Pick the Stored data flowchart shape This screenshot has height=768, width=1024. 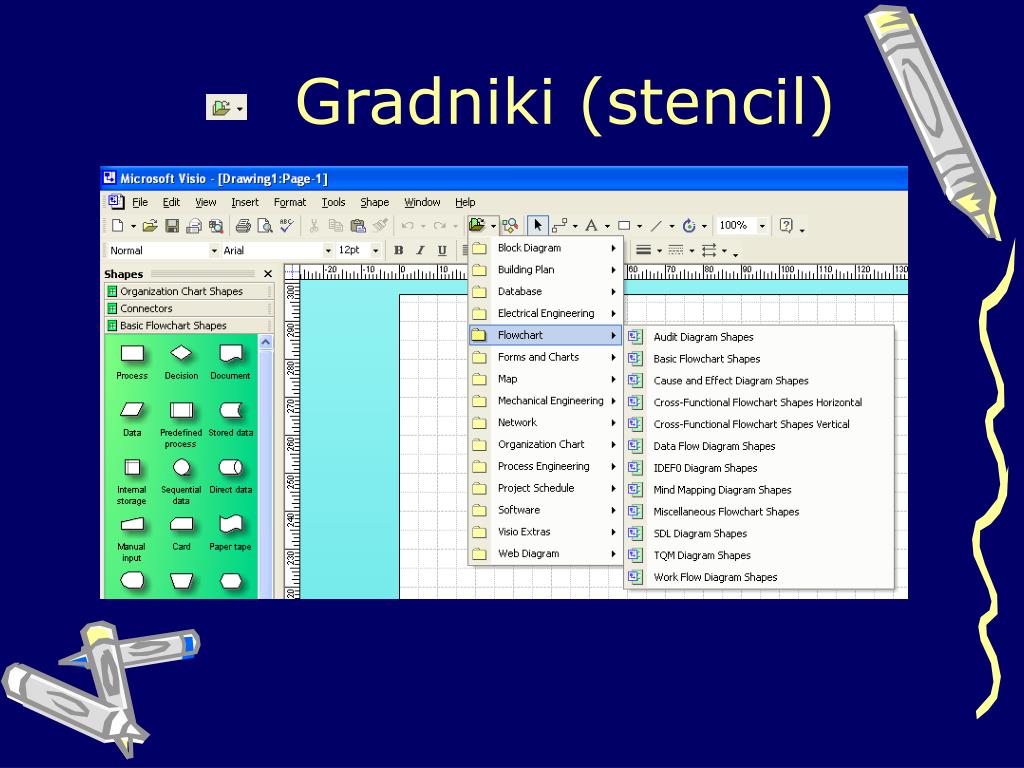pyautogui.click(x=231, y=419)
